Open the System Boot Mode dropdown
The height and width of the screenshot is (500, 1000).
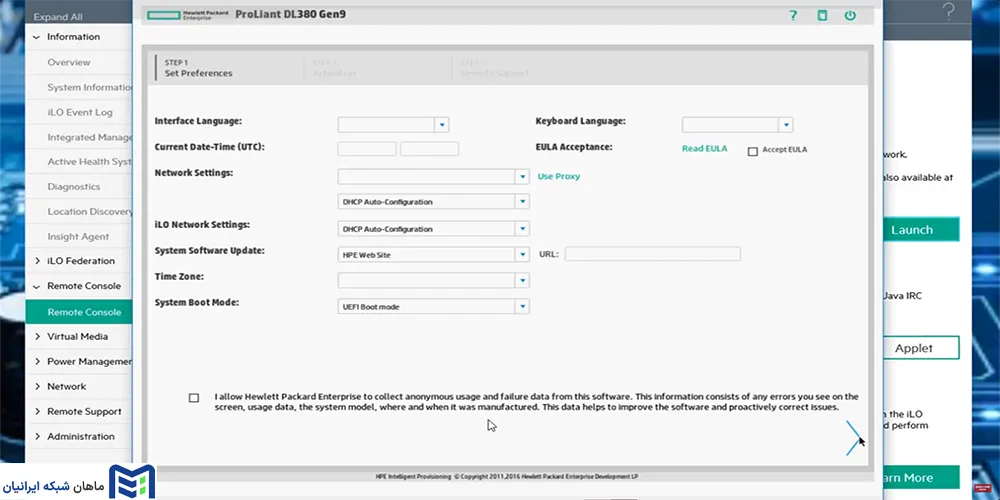point(433,307)
